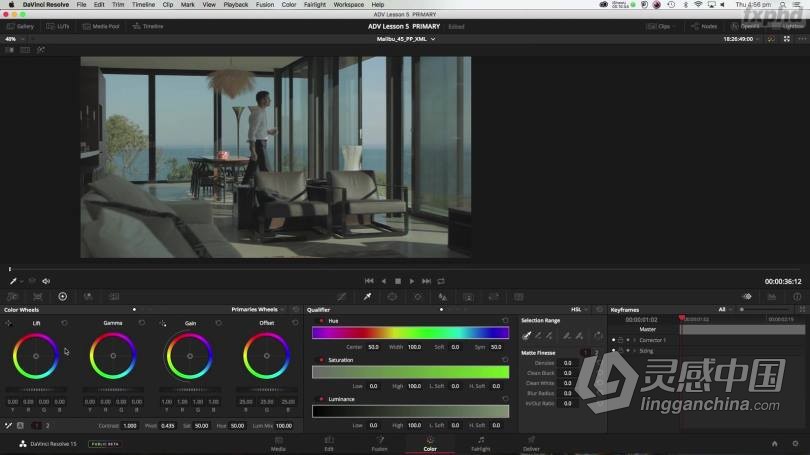The image size is (810, 455).
Task: Reset the Gain color wheel
Action: coord(219,323)
